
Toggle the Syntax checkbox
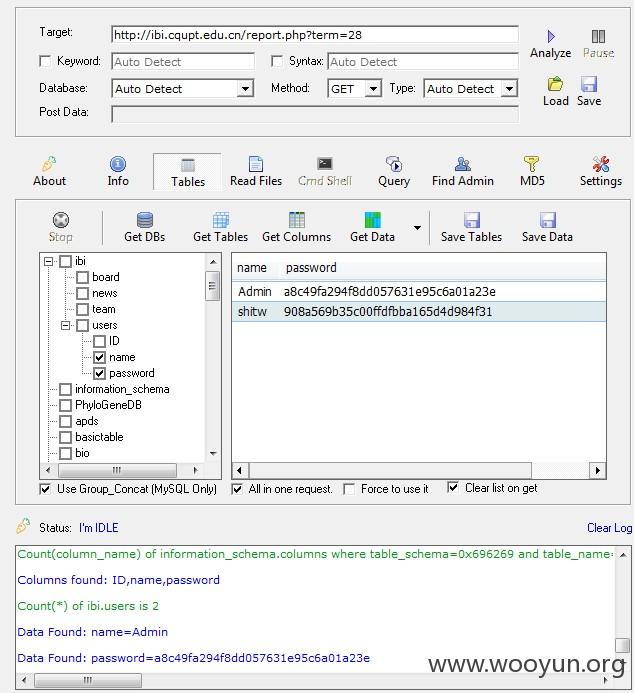point(277,61)
